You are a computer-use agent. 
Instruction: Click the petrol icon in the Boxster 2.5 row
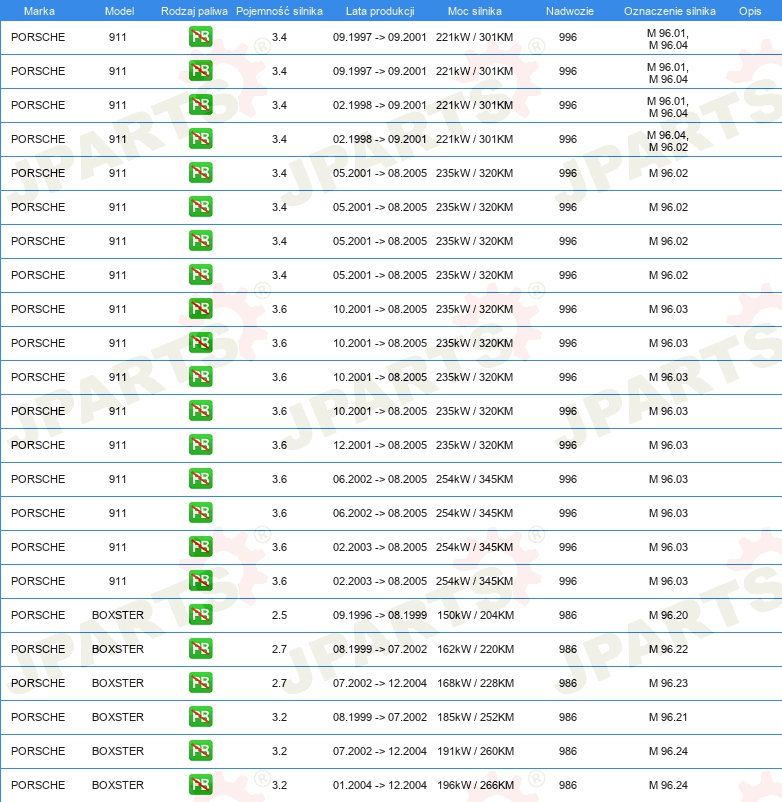click(x=200, y=614)
